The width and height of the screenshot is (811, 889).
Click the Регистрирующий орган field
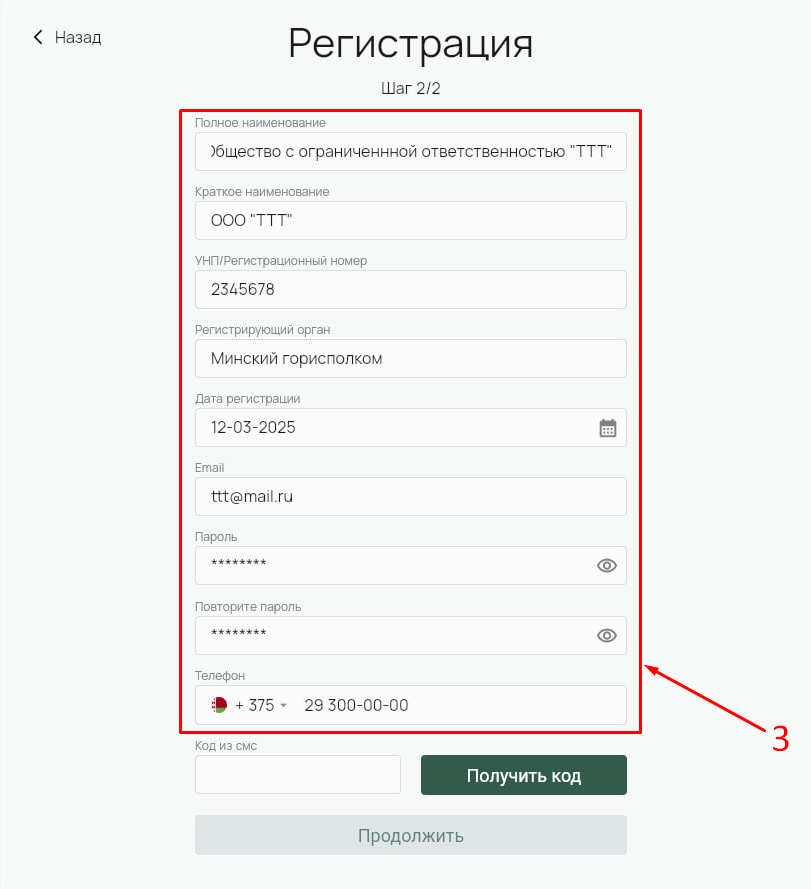411,358
